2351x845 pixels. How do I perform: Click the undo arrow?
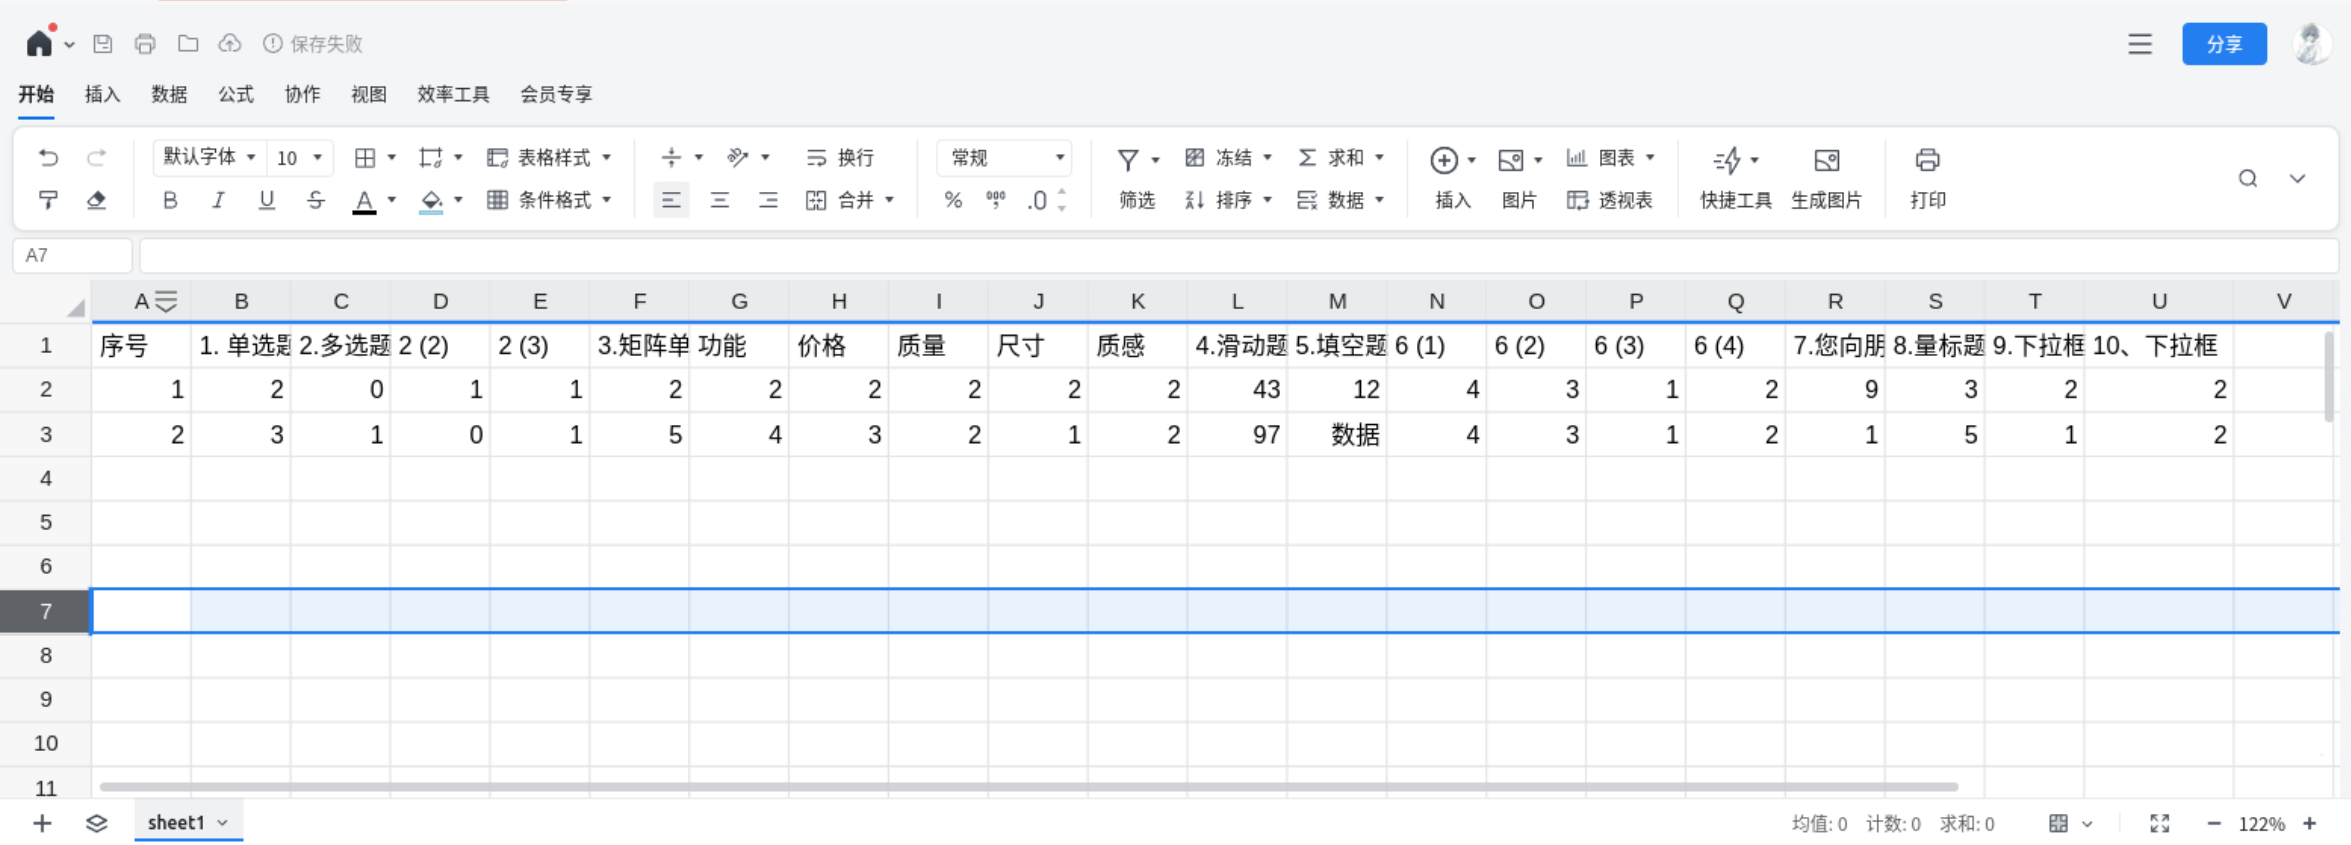pyautogui.click(x=48, y=158)
